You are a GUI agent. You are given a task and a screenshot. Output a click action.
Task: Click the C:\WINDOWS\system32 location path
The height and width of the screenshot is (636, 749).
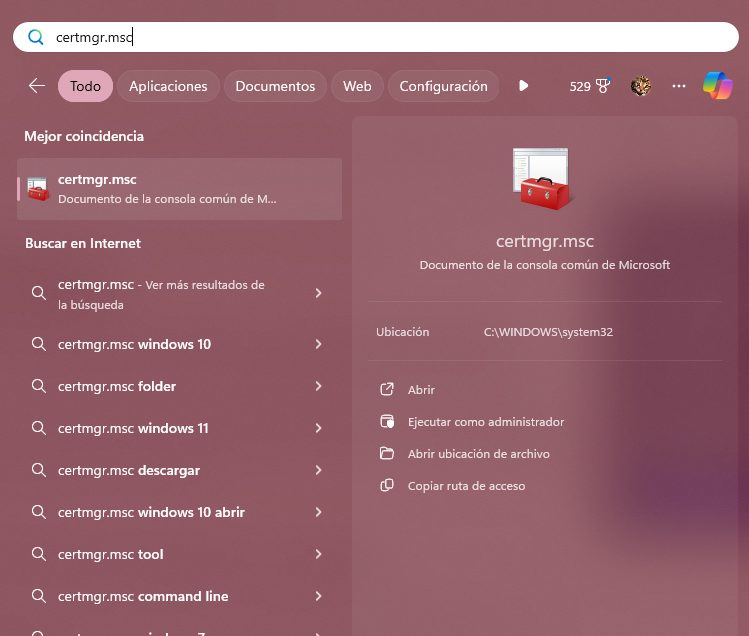click(548, 332)
